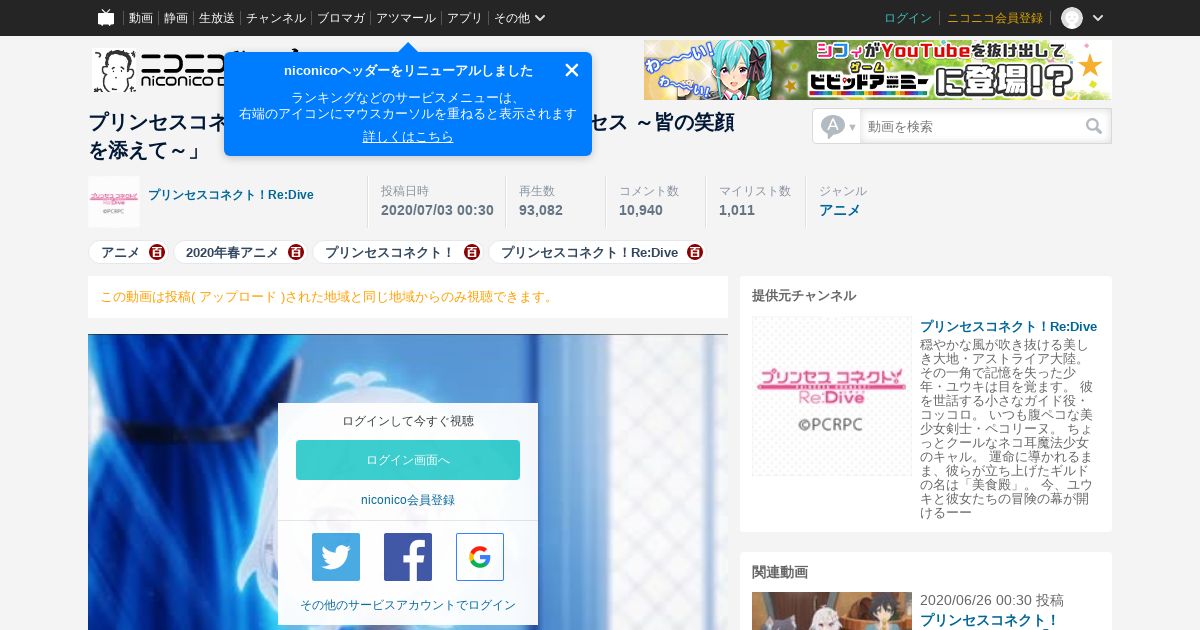Viewport: 1200px width, 630px height.
Task: Click the user avatar icon
Action: [x=1072, y=18]
